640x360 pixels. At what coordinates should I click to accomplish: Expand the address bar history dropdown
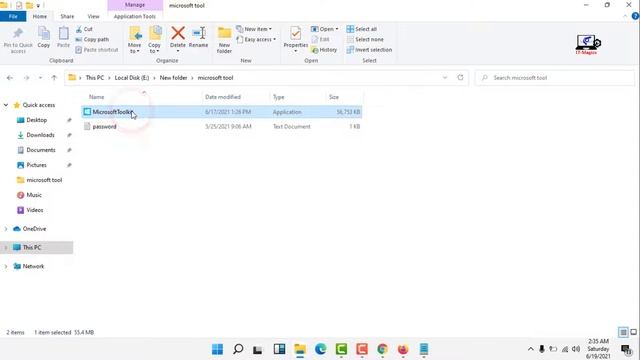(x=445, y=78)
